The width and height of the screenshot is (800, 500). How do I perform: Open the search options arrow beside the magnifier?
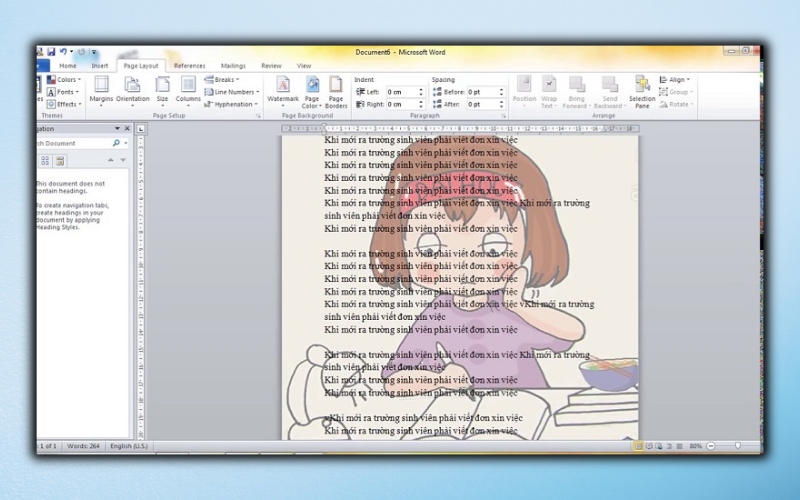126,143
